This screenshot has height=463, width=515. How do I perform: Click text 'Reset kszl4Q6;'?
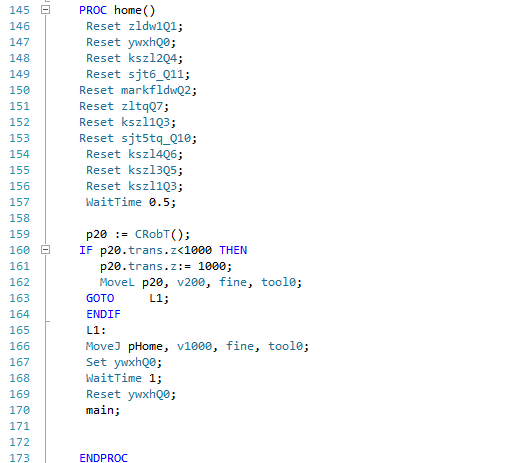pyautogui.click(x=135, y=154)
